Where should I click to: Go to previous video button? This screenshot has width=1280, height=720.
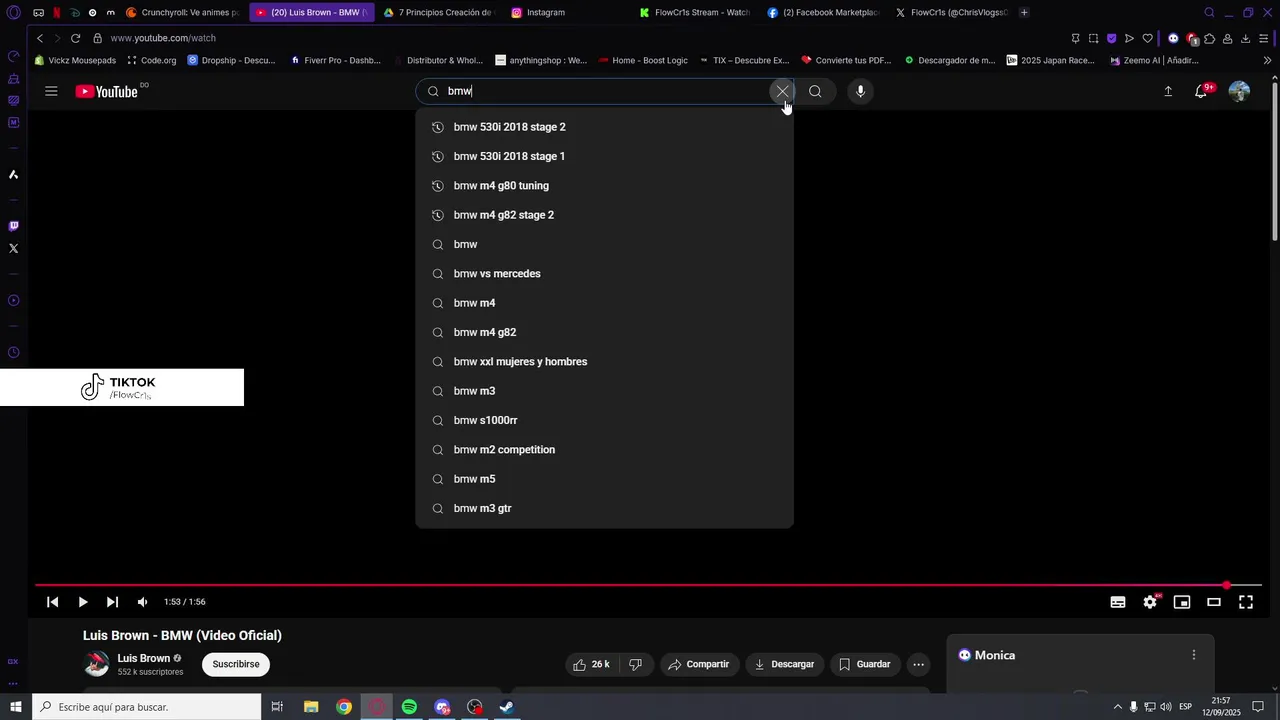point(53,602)
